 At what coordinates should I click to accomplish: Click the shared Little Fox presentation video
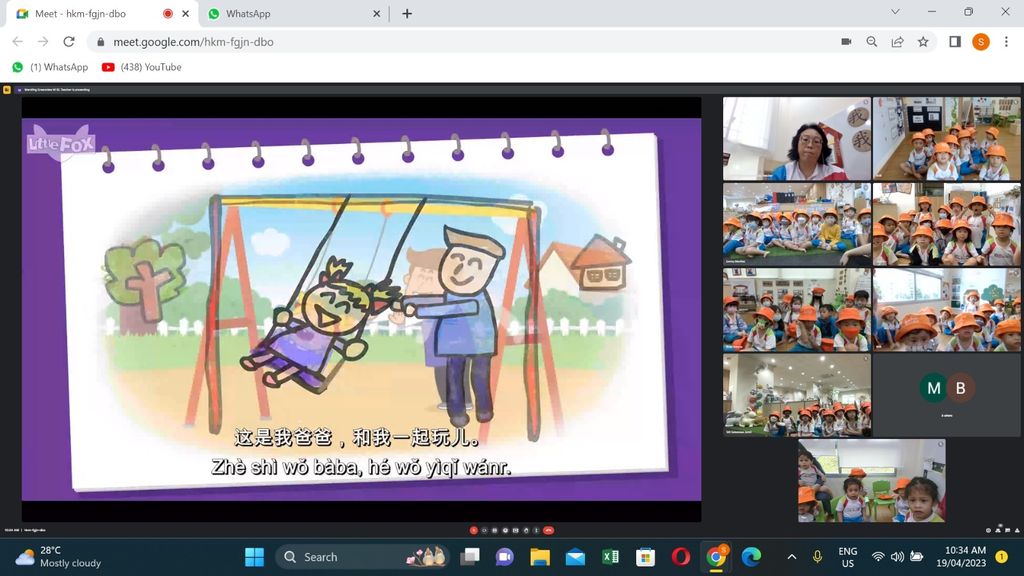click(361, 309)
